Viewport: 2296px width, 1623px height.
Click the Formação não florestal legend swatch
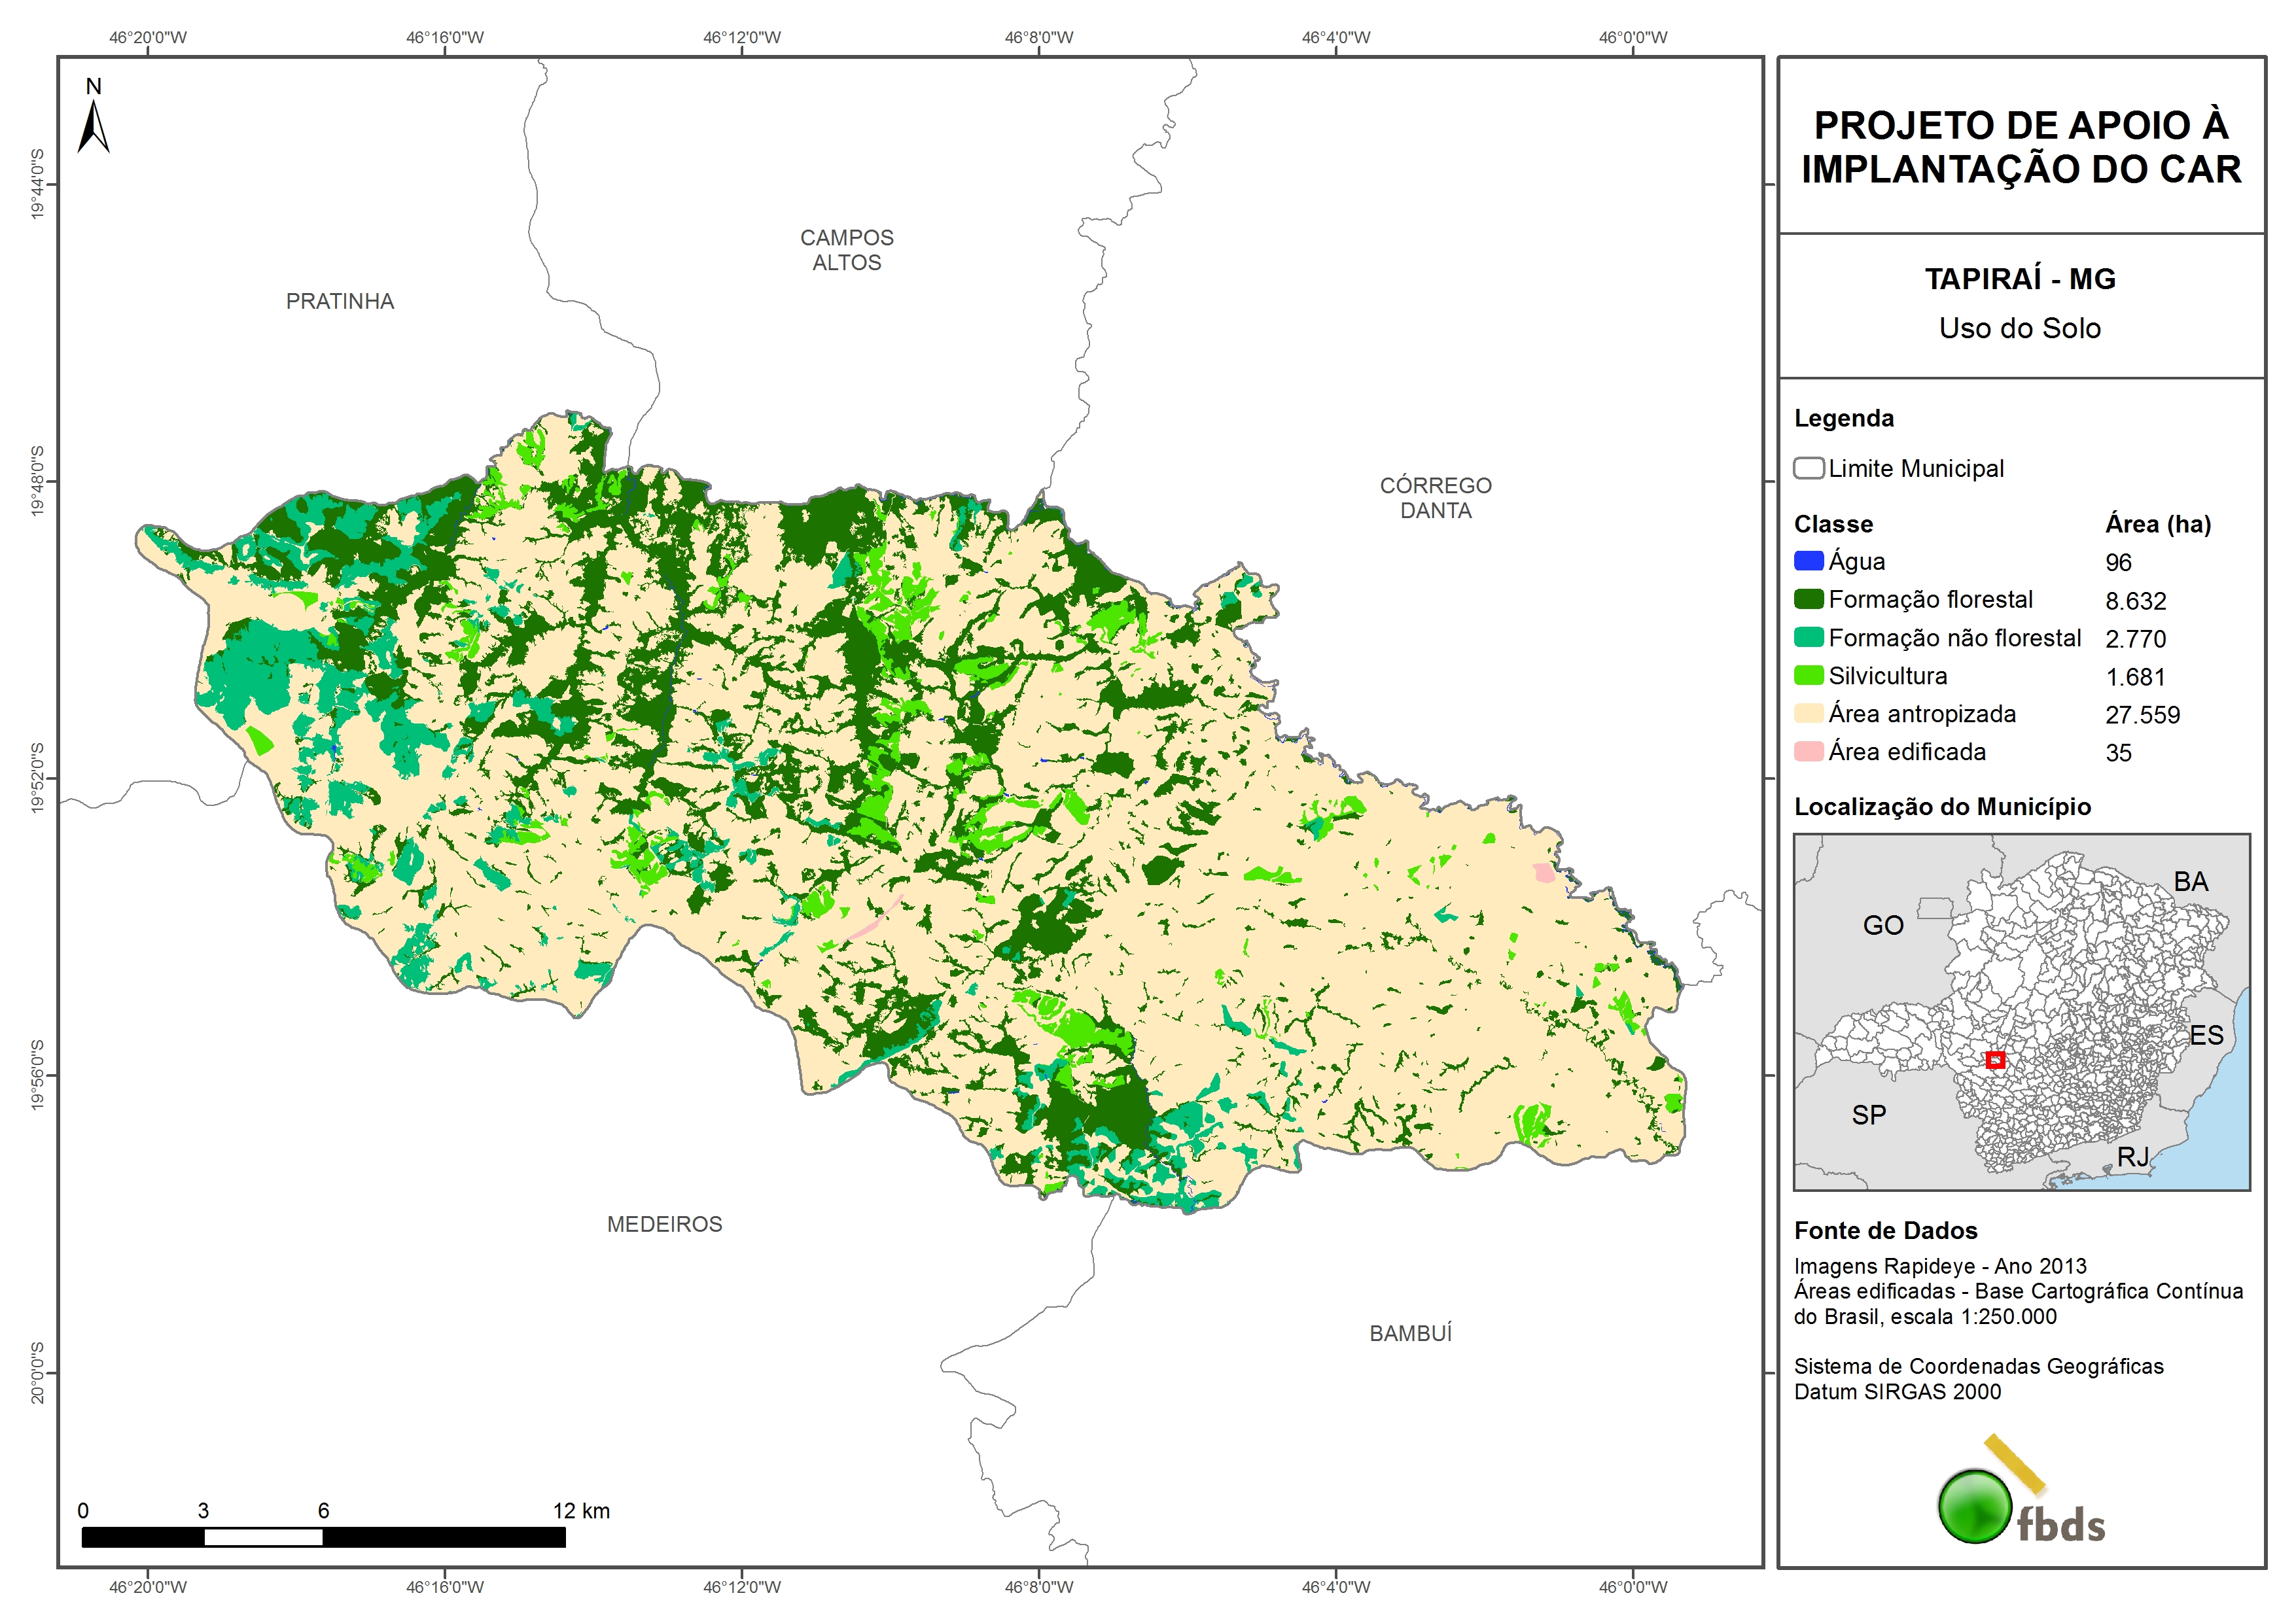click(x=1808, y=637)
